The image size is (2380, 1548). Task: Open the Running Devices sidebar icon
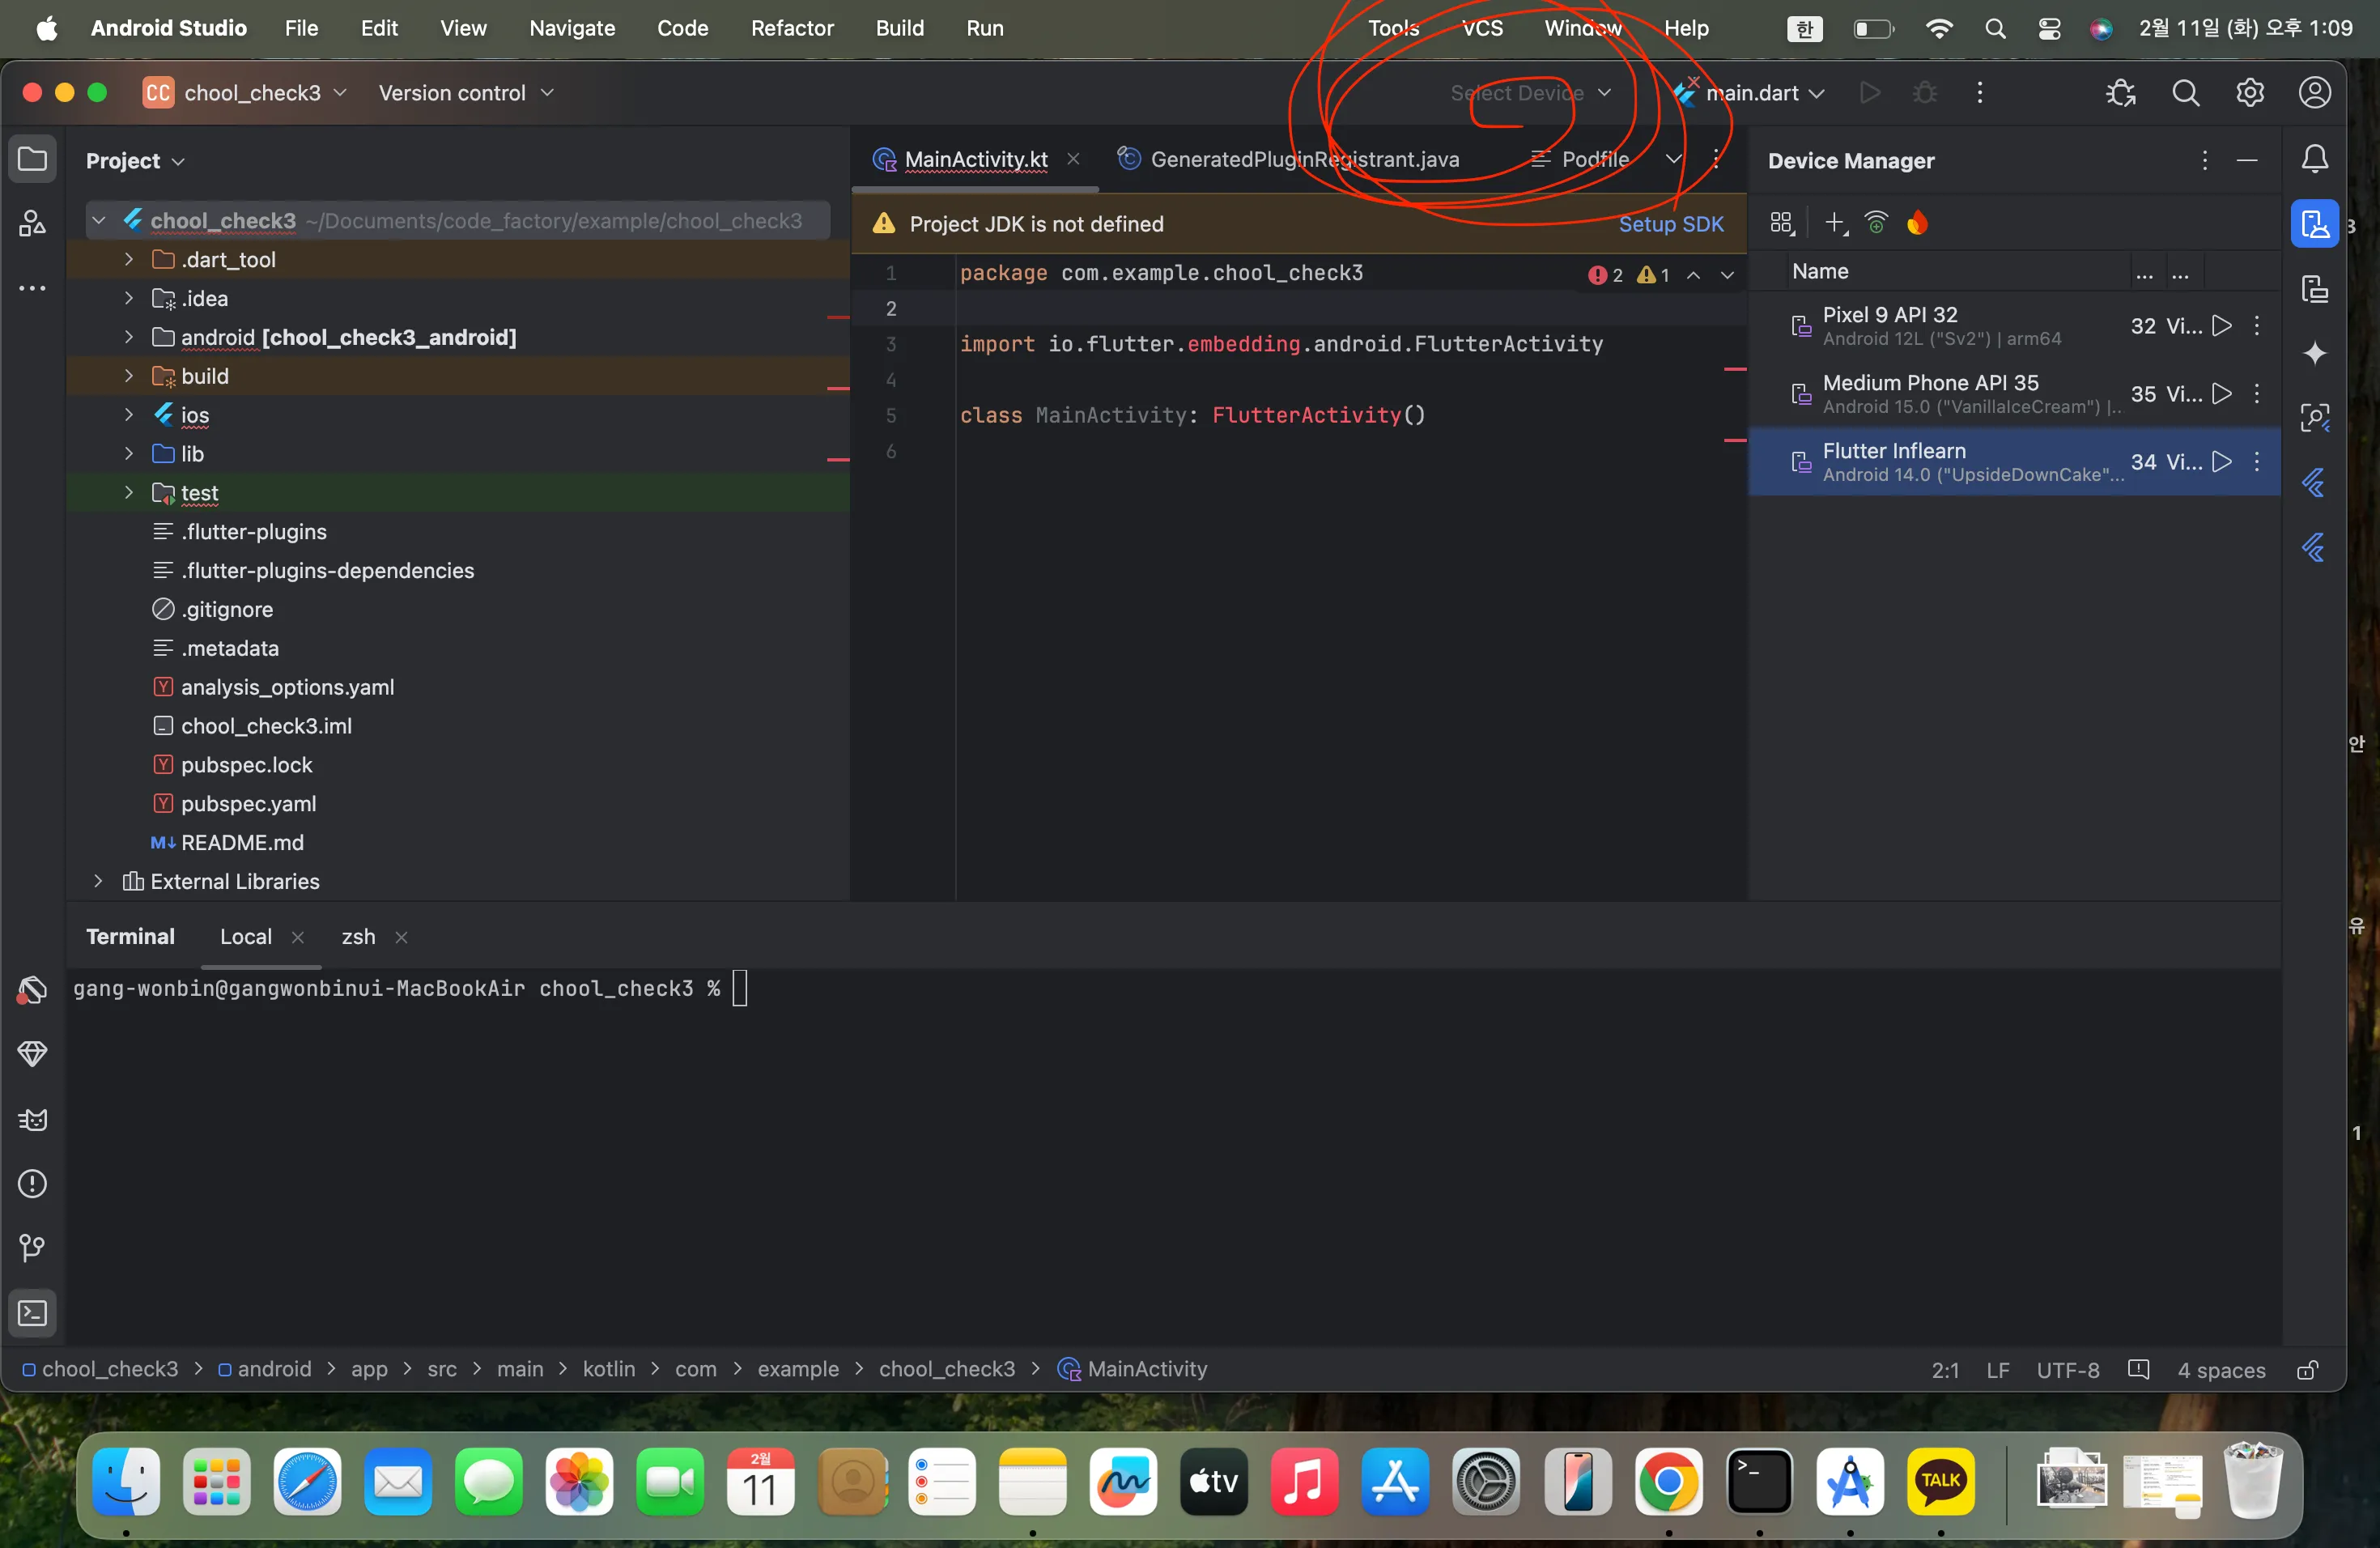point(2315,288)
